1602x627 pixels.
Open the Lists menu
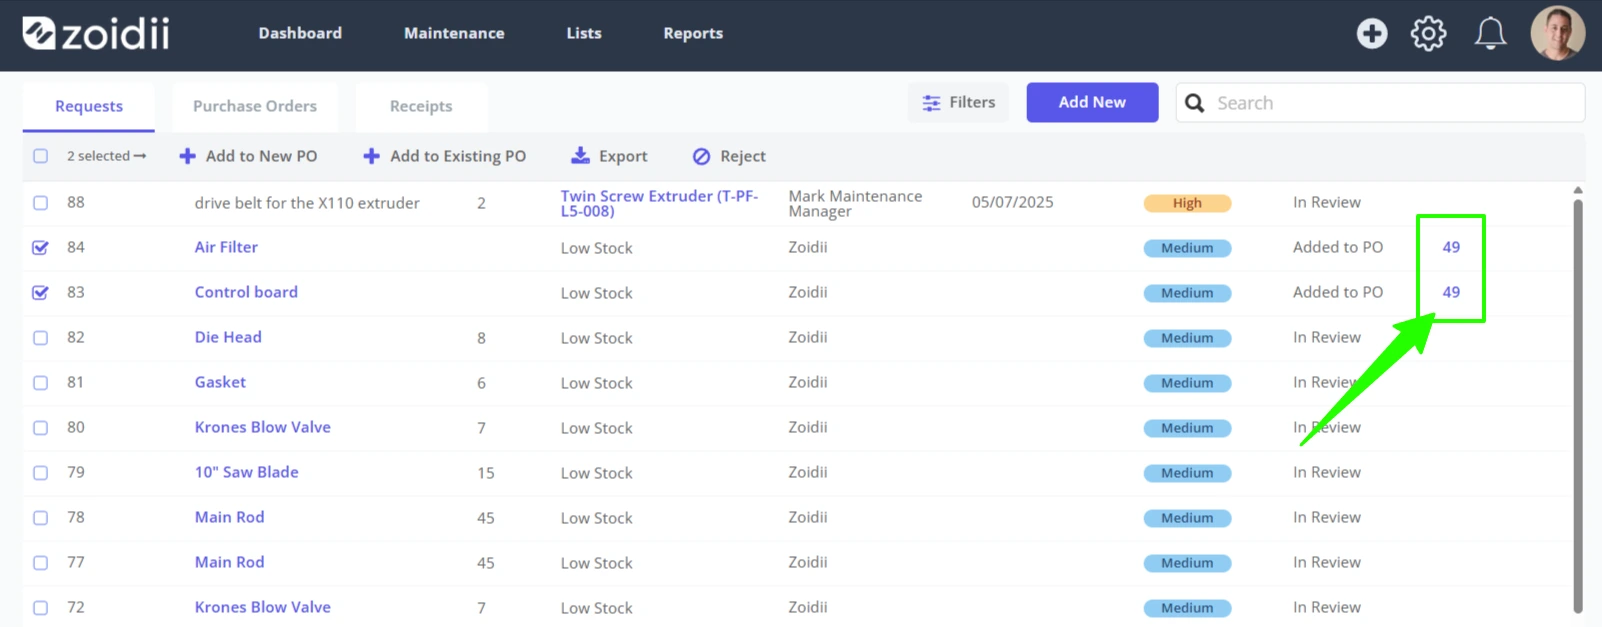[584, 33]
